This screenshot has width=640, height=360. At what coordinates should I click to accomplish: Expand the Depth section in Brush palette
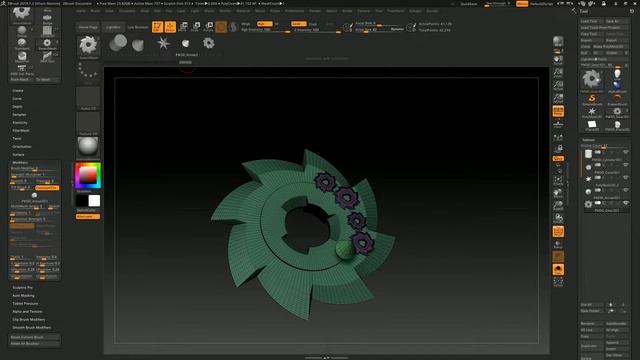click(17, 107)
